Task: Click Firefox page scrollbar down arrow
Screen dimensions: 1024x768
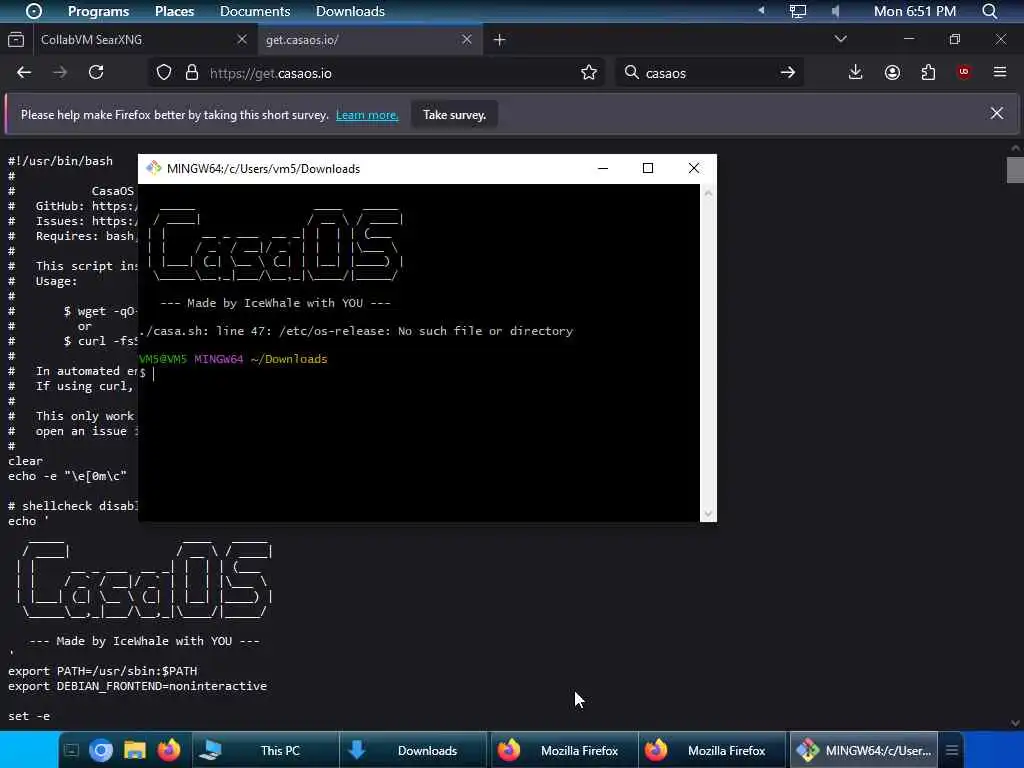Action: tap(1015, 723)
